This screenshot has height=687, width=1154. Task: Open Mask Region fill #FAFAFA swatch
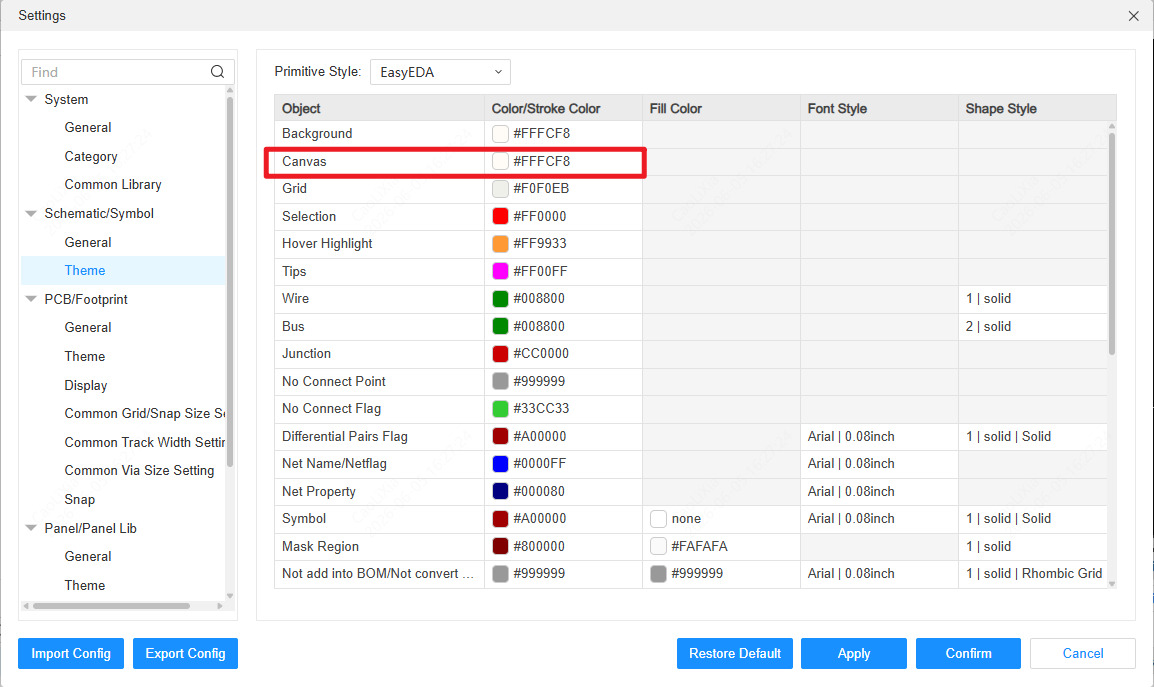pyautogui.click(x=659, y=546)
